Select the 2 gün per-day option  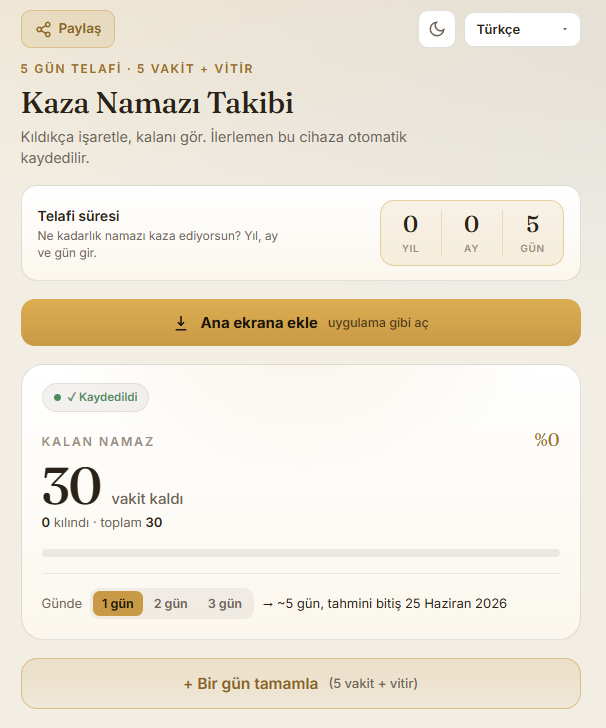tap(171, 604)
